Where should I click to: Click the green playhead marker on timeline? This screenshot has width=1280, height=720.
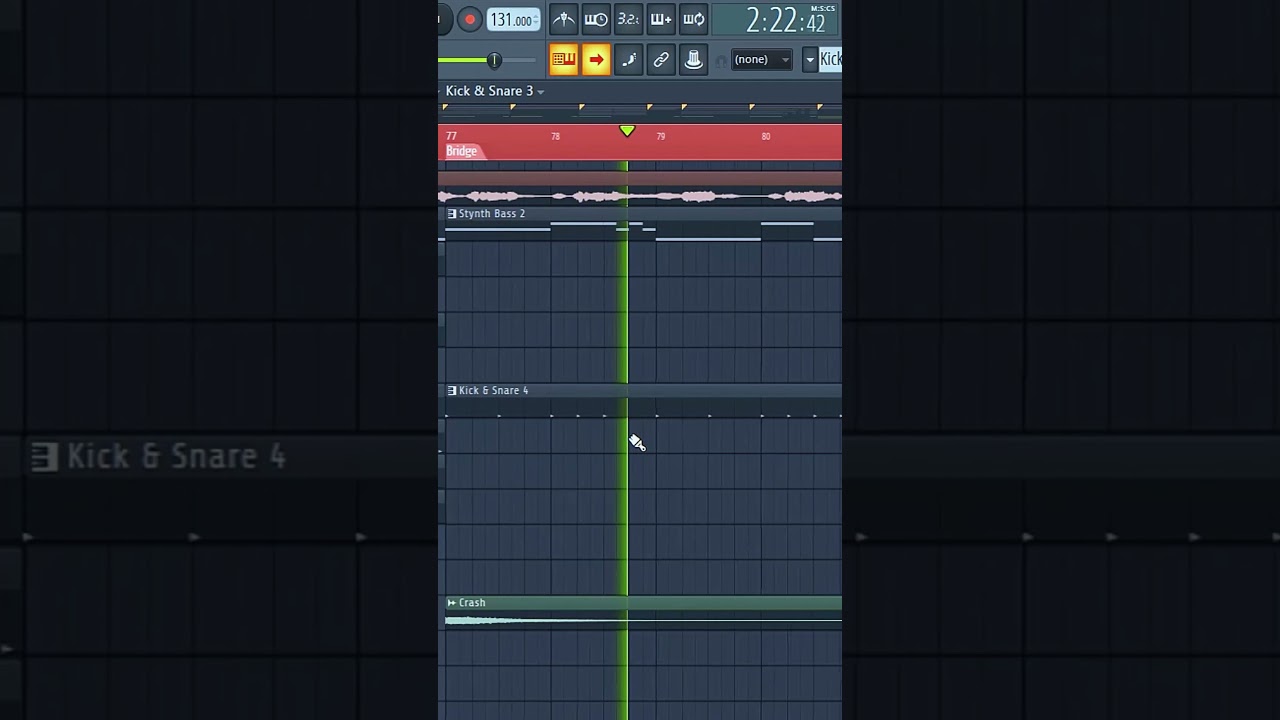coord(627,131)
